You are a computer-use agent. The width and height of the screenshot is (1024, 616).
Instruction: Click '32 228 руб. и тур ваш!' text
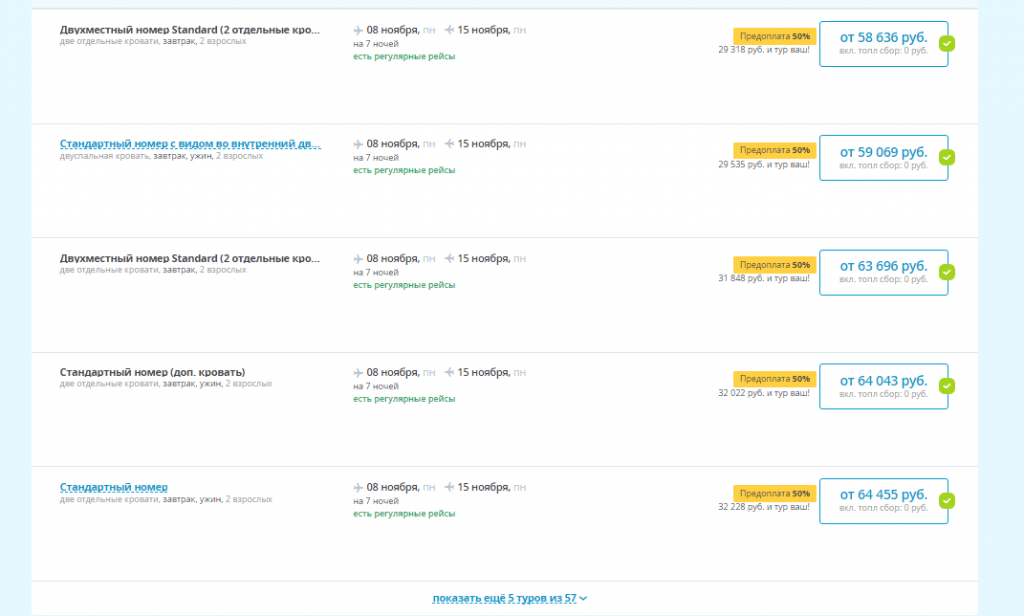click(x=764, y=507)
